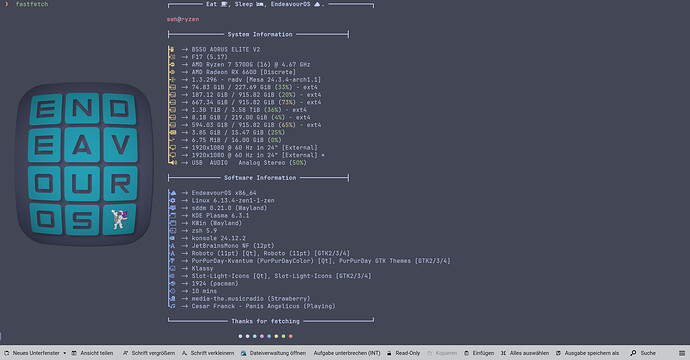Open the hamburger menu in toolbar
This screenshot has height=360, width=690.
[x=682, y=353]
